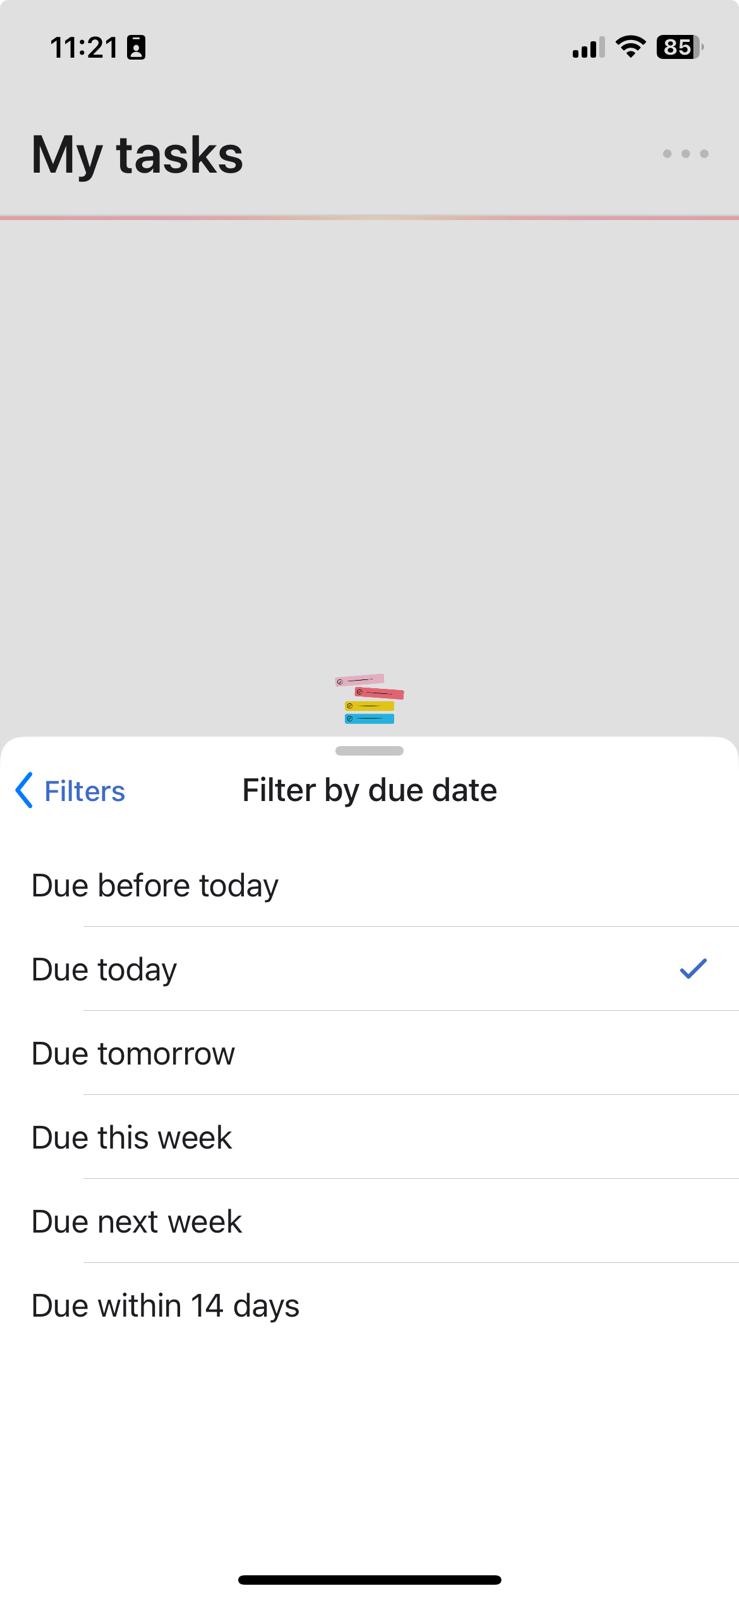
Task: Deselect the Due today filter
Action: click(x=369, y=969)
